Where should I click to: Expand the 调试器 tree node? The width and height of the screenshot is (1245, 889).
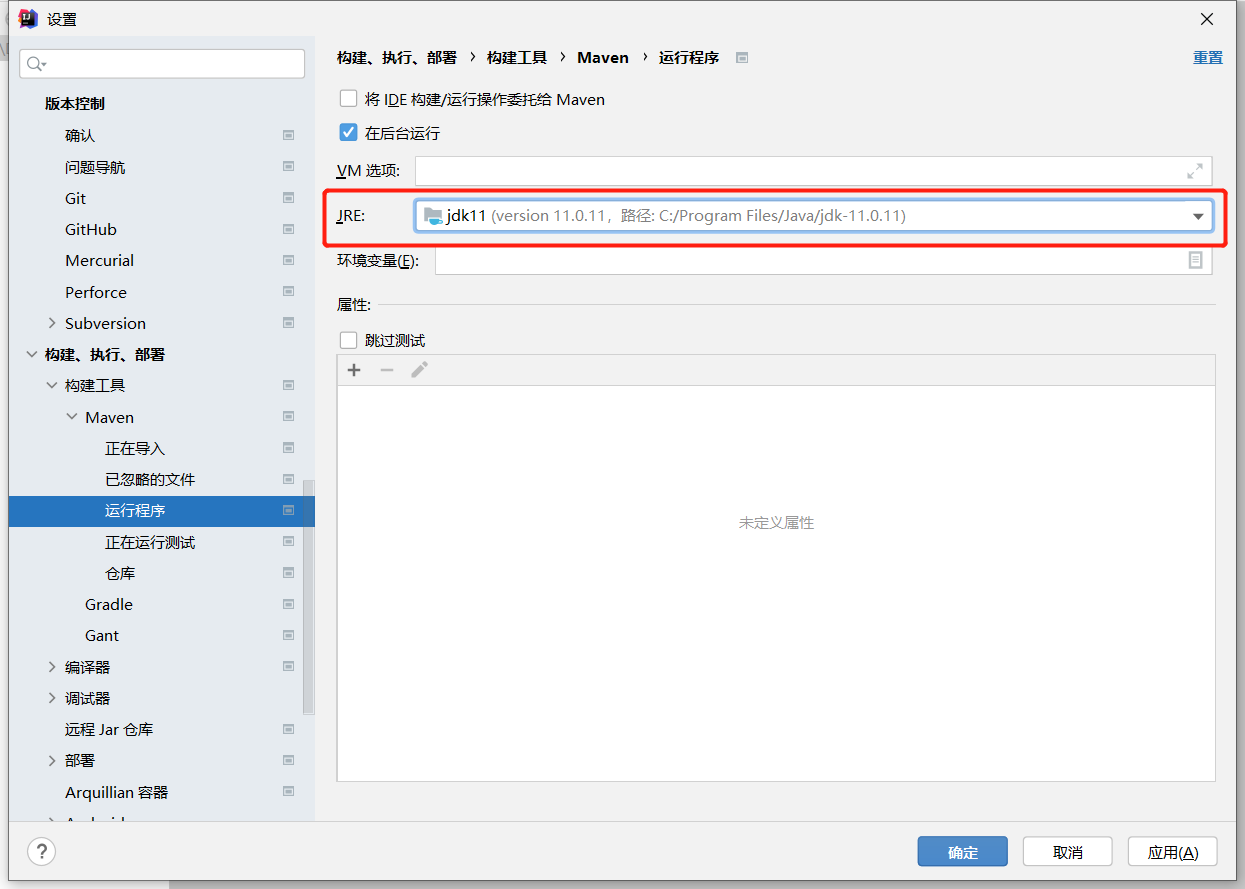[52, 698]
